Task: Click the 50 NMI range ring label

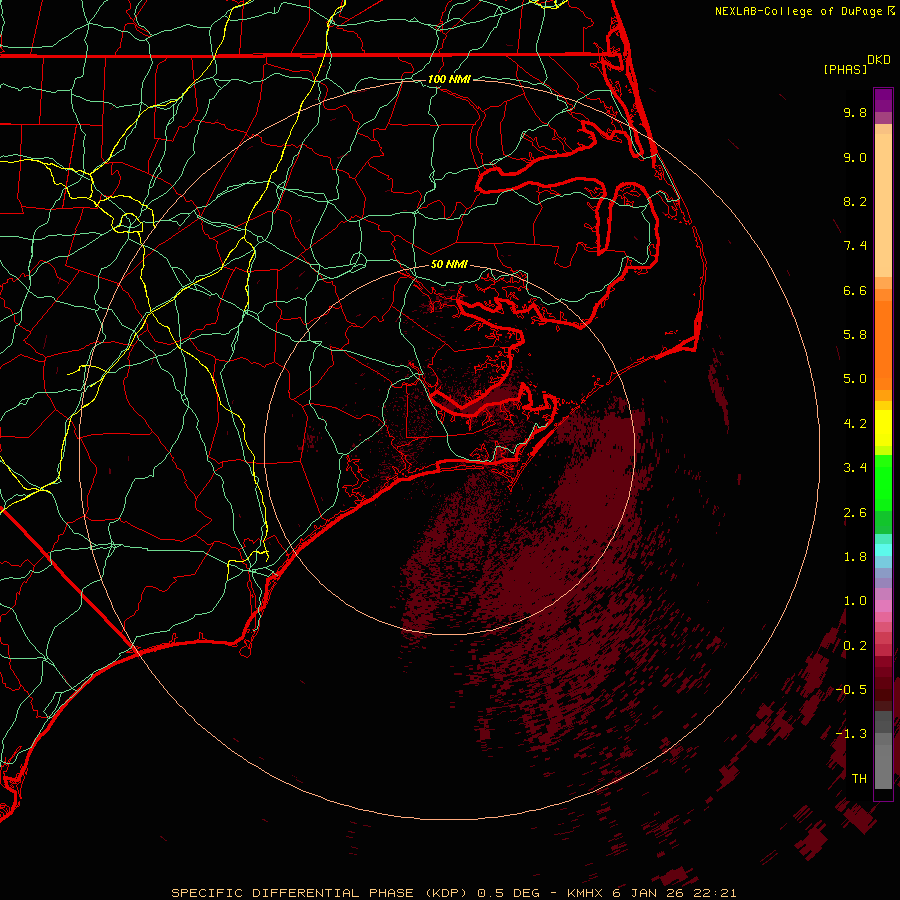Action: [x=449, y=264]
